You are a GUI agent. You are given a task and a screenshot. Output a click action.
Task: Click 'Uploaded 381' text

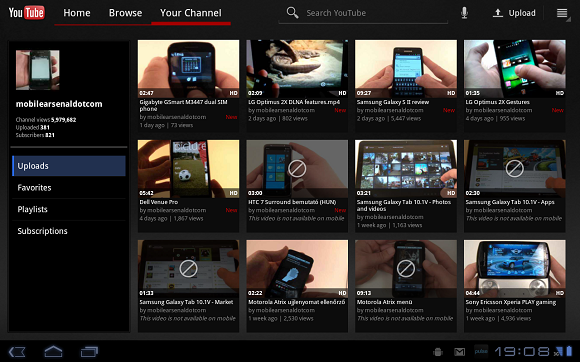[x=33, y=127]
